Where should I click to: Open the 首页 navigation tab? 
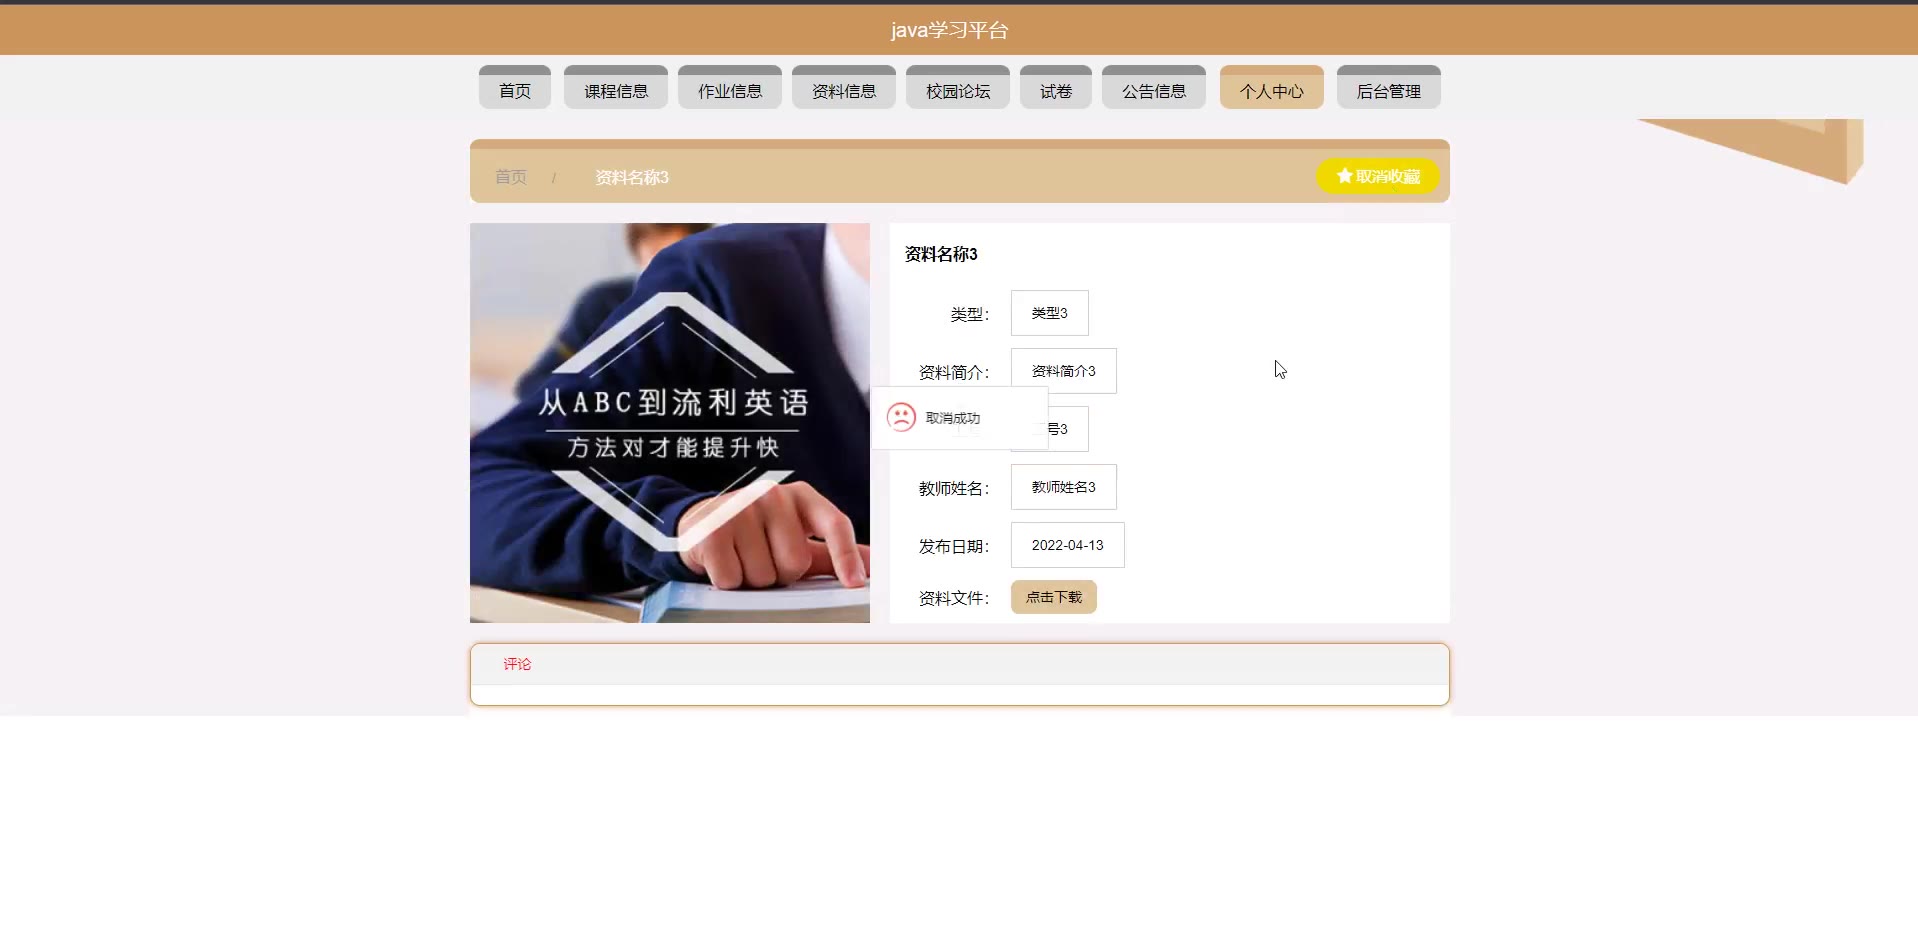pyautogui.click(x=515, y=87)
